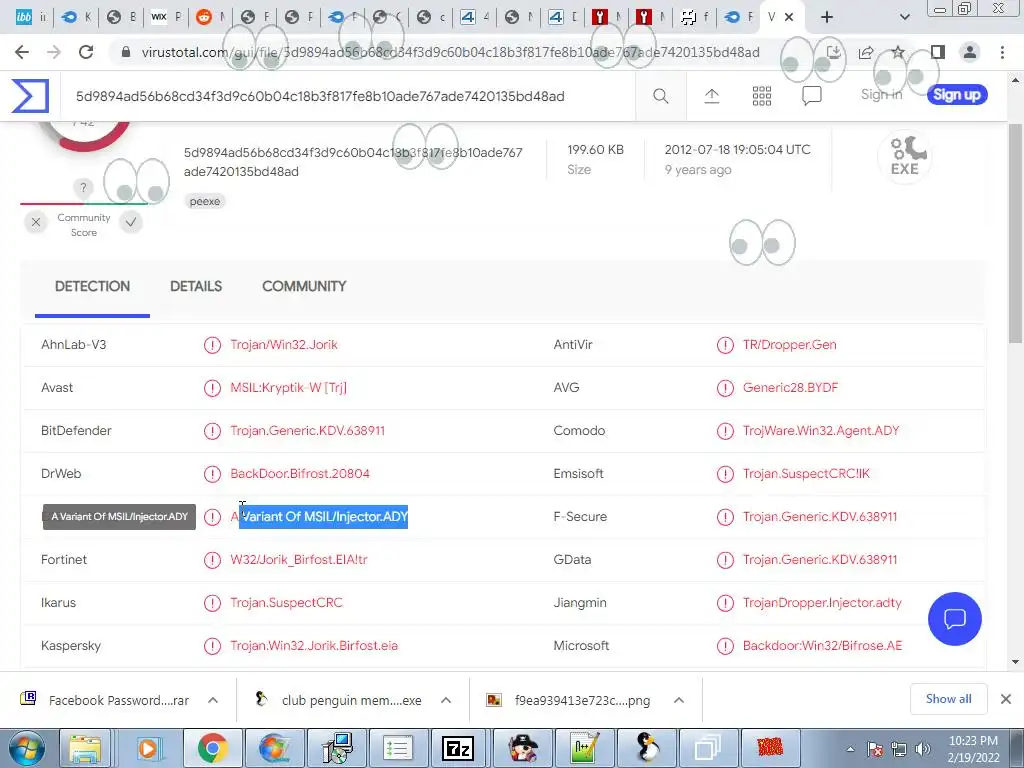Click the peexe tag
Screen dimensions: 1024x768
tap(204, 201)
